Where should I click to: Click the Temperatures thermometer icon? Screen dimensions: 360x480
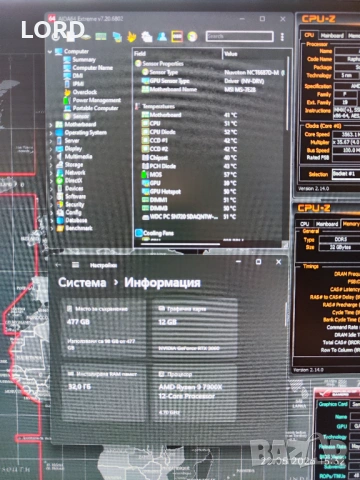137,106
